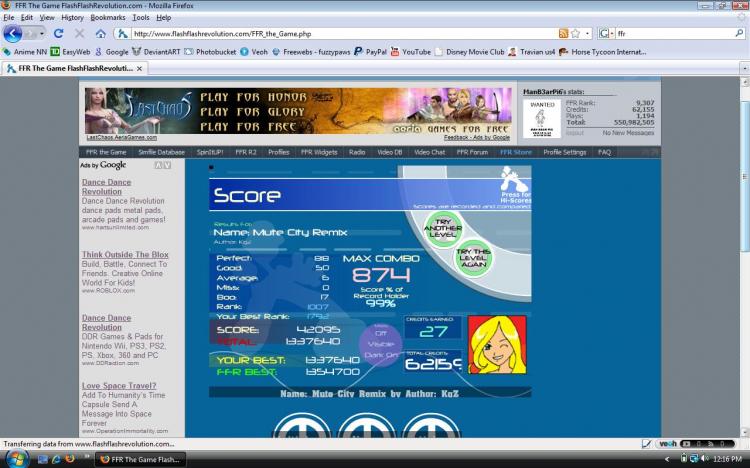
Task: Click the URL address field
Action: tap(344, 33)
